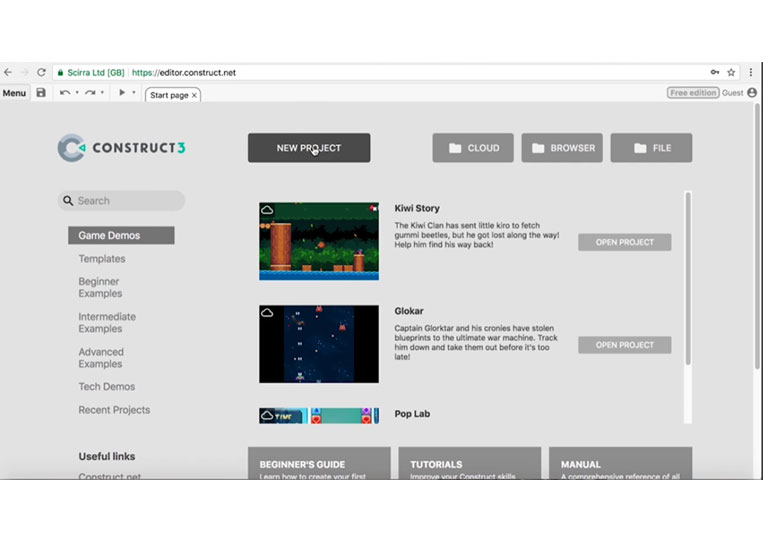The image size is (763, 541).
Task: Click the Free edition badge
Action: 693,92
